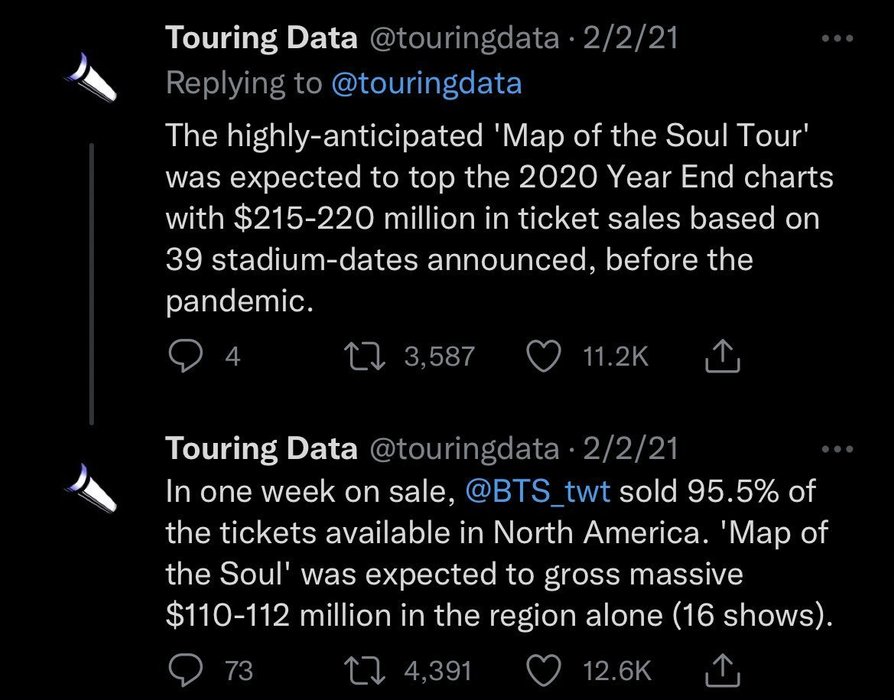Open Touring Data profile name on first tweet

261,38
